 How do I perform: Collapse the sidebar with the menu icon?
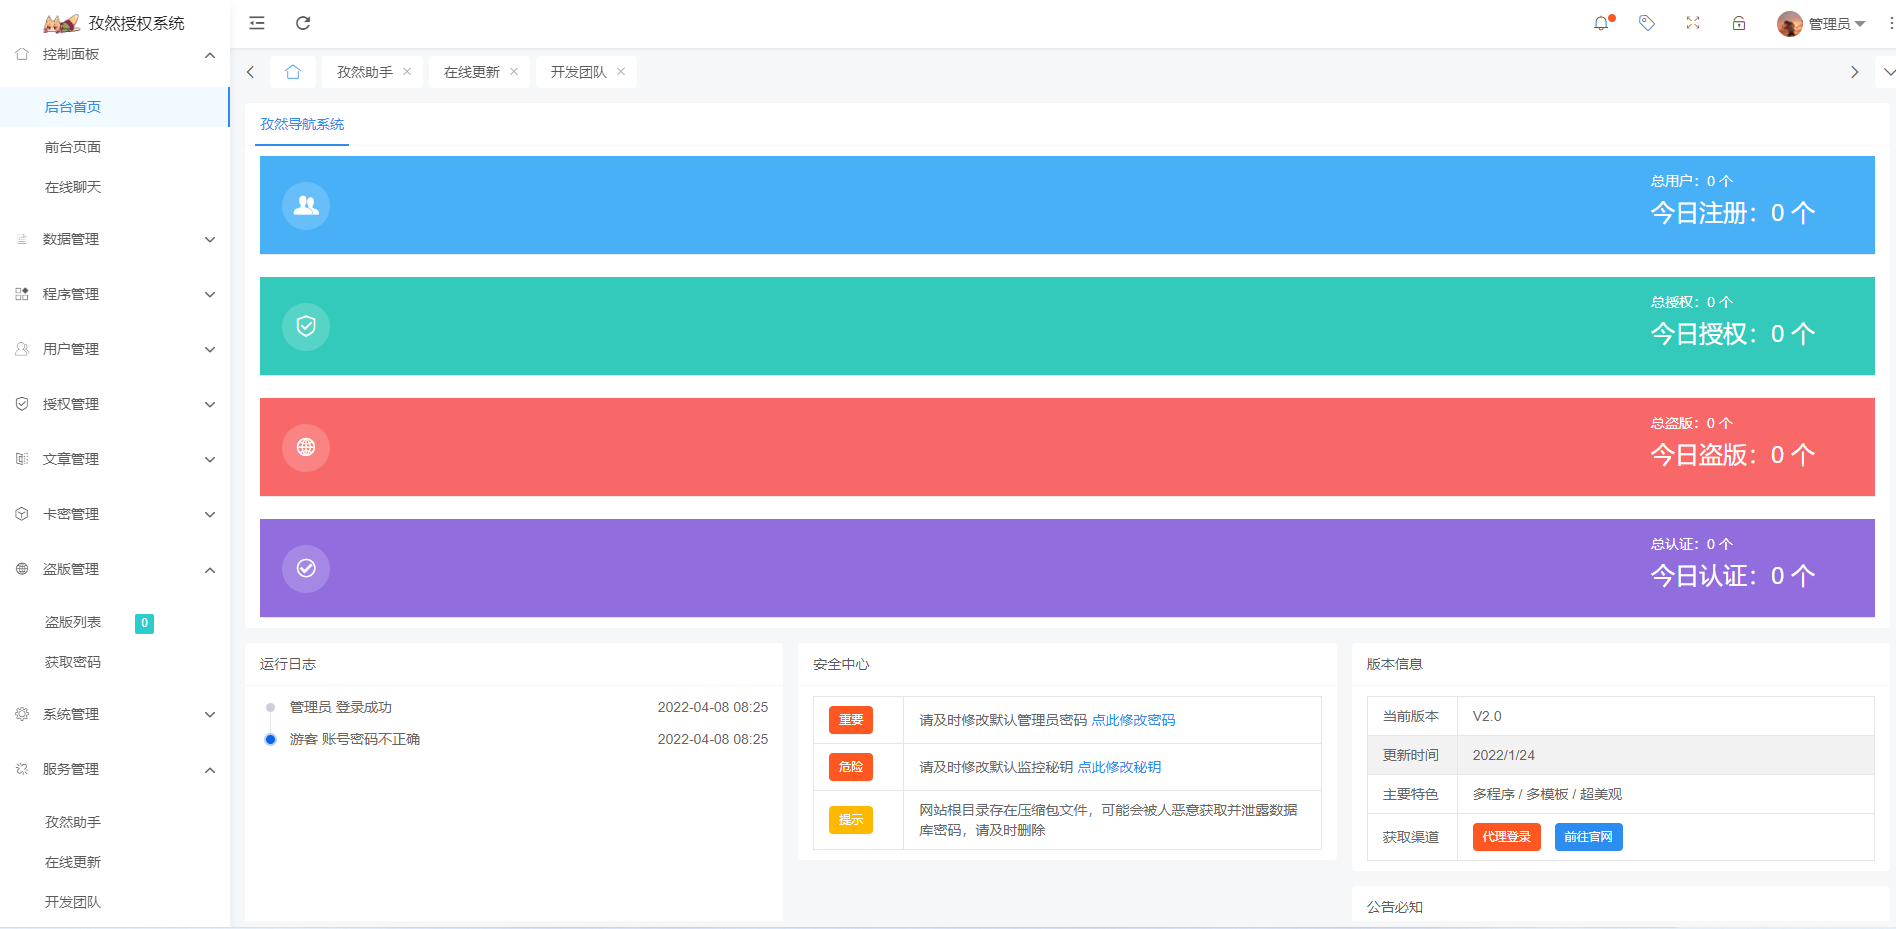[x=256, y=23]
